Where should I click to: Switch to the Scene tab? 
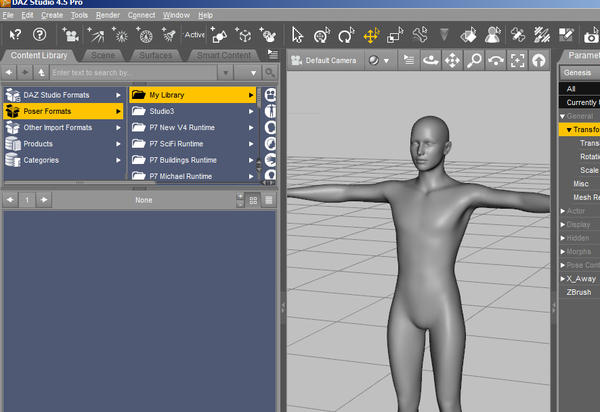[104, 55]
